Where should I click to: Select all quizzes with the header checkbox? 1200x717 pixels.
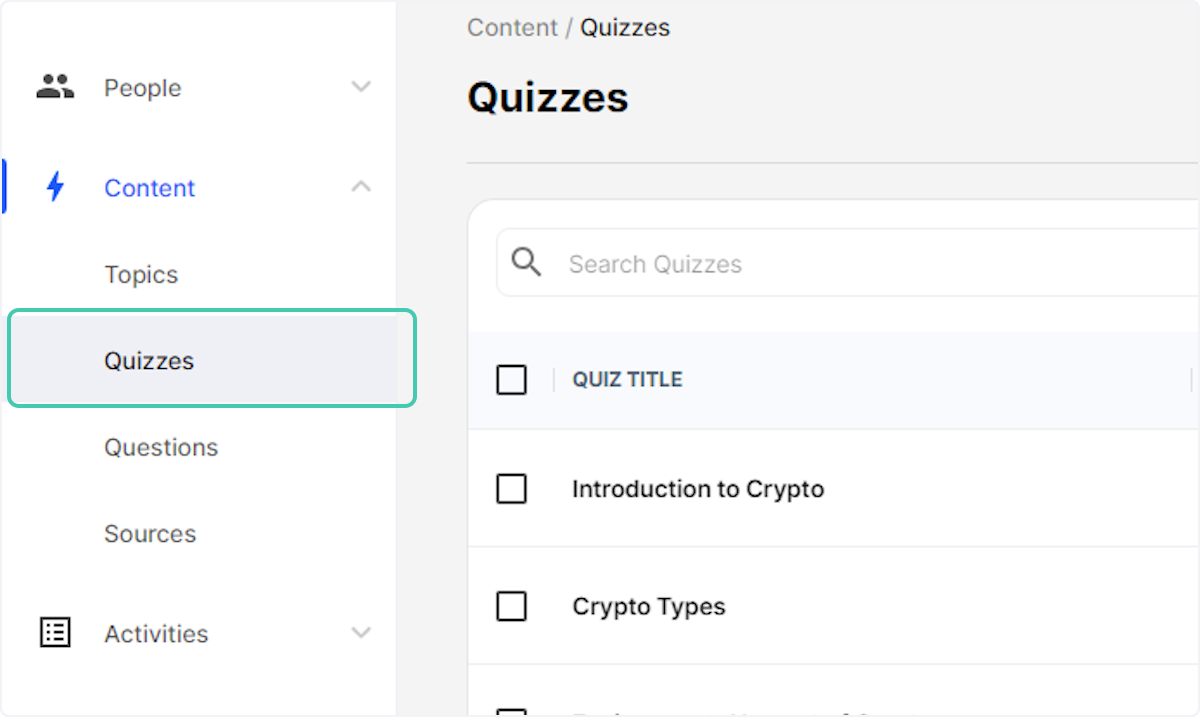point(511,380)
